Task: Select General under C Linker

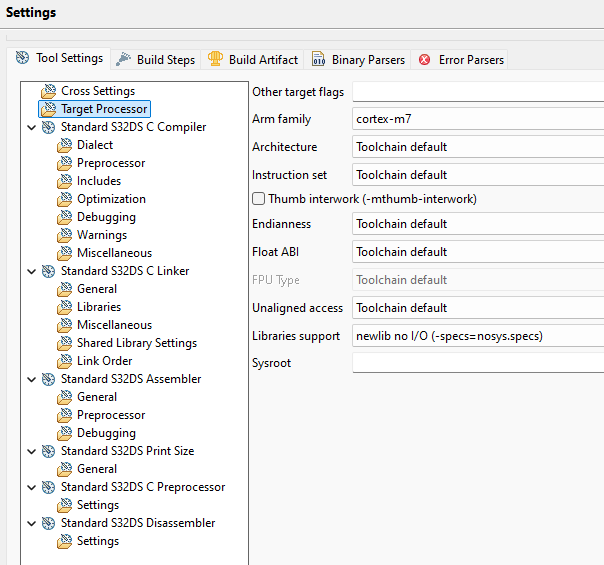Action: (x=97, y=289)
